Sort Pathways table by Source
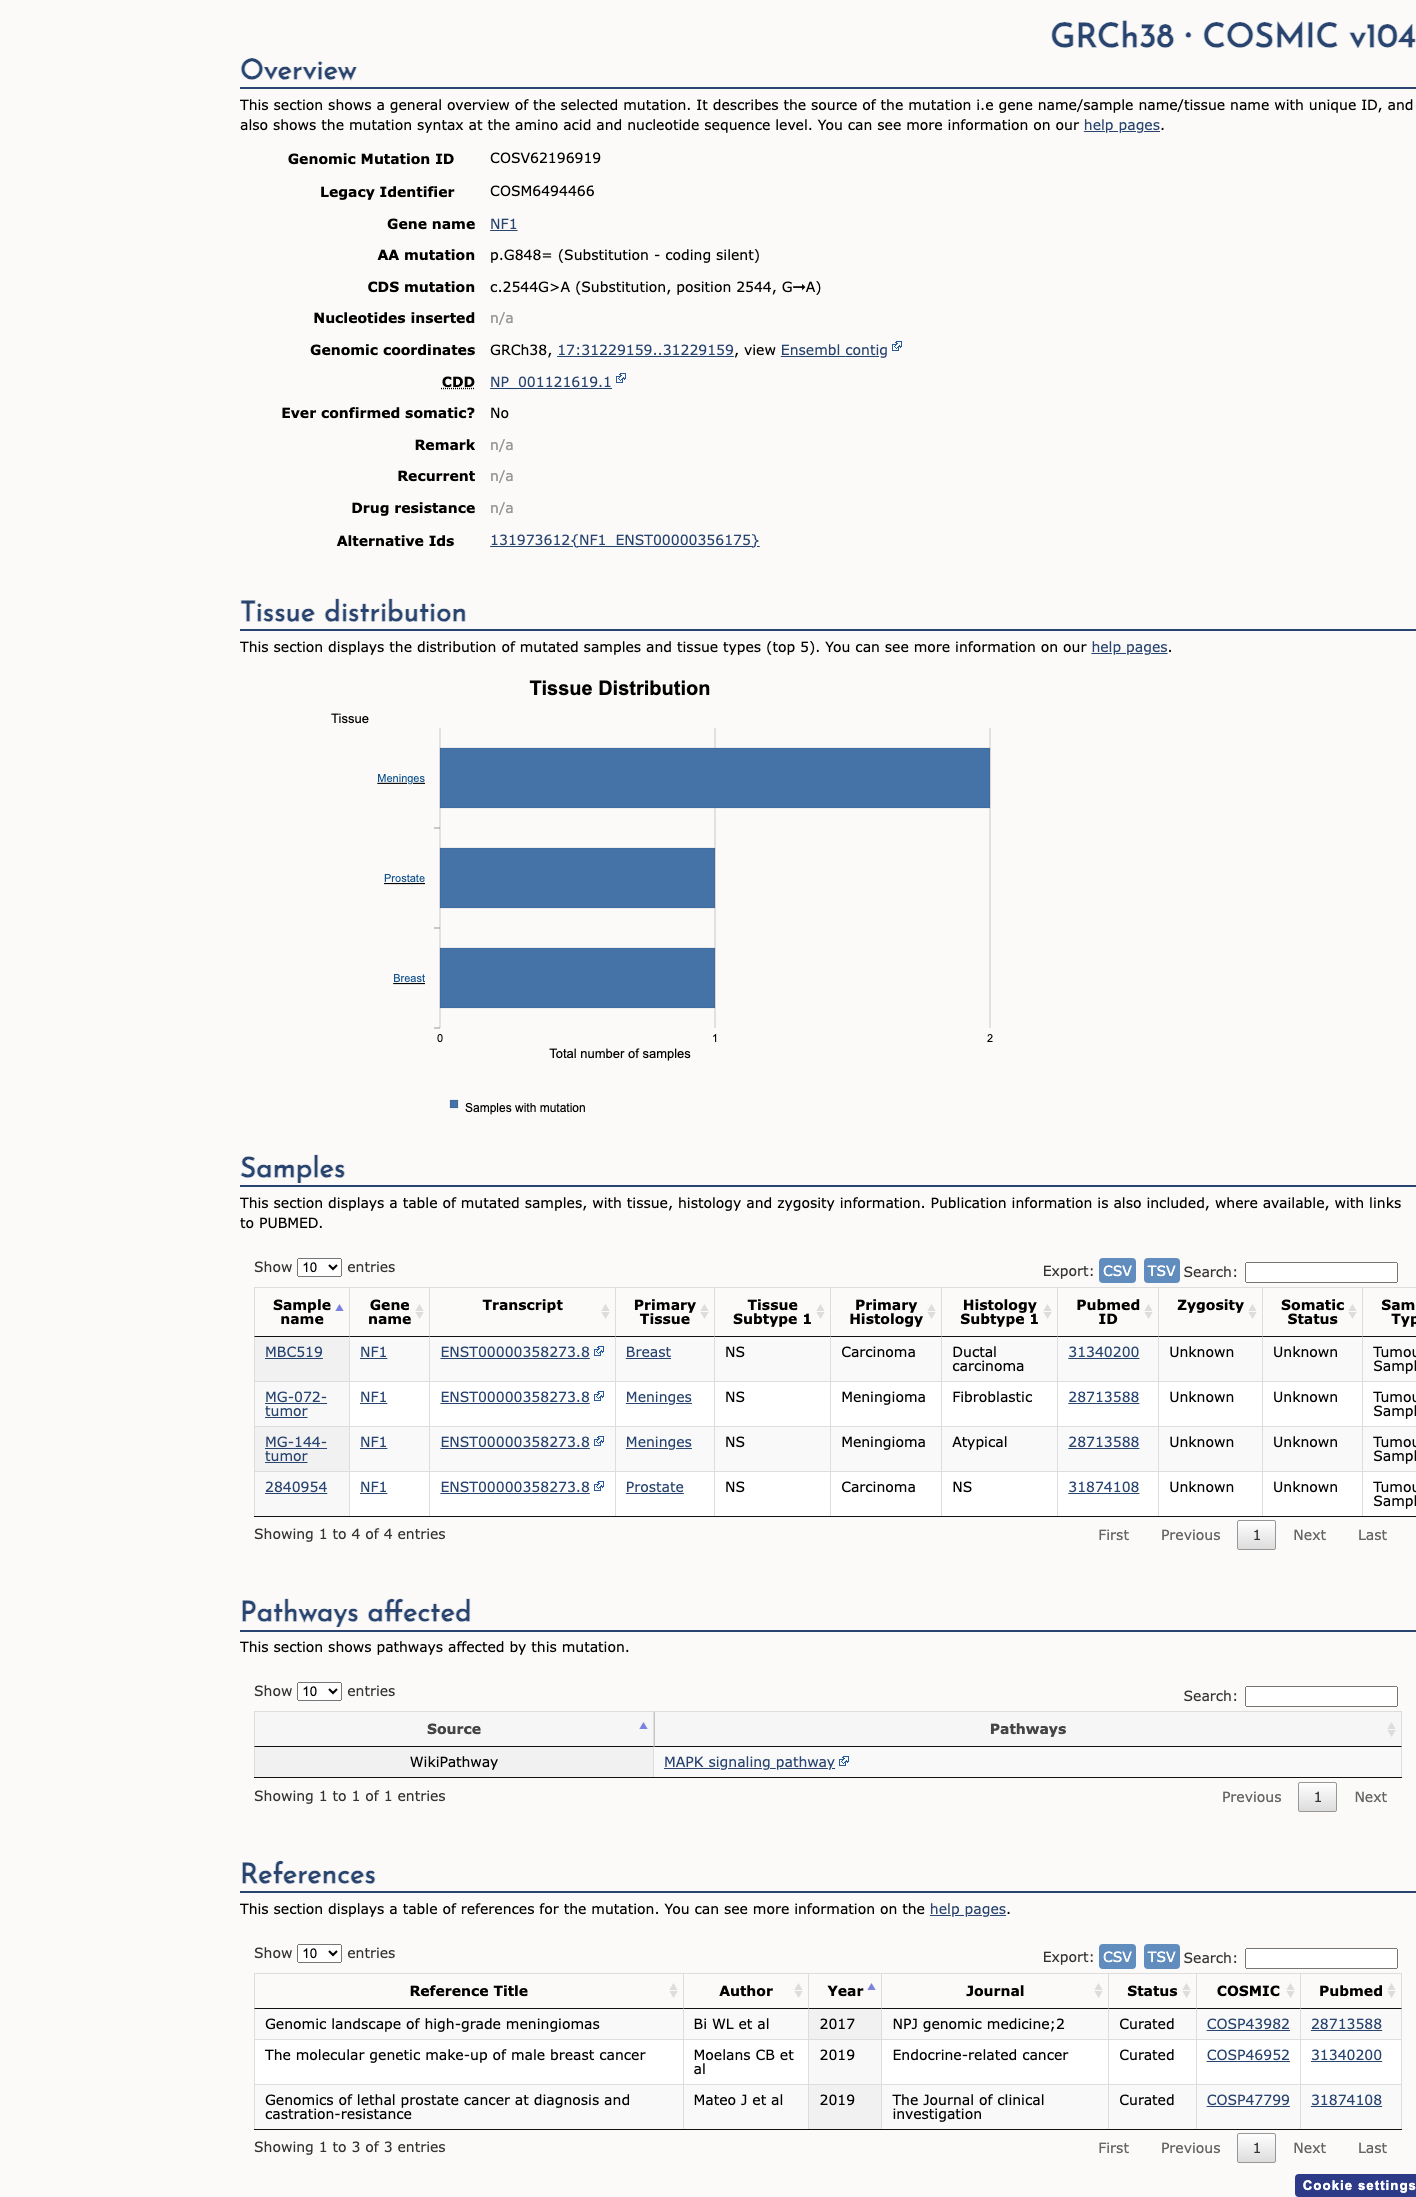This screenshot has width=1416, height=2197. click(x=454, y=1729)
